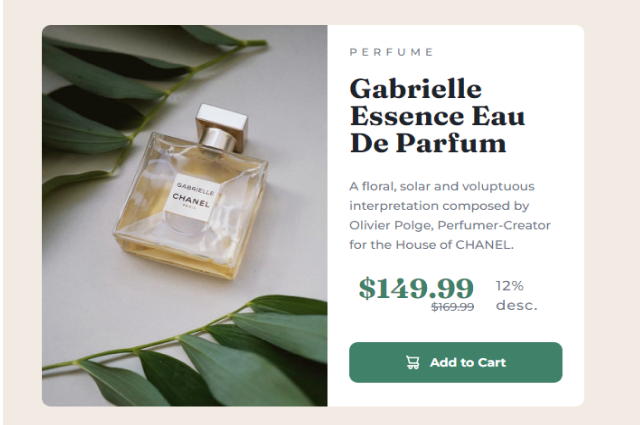The width and height of the screenshot is (640, 425).
Task: Select the PERFUME category label
Action: (391, 52)
